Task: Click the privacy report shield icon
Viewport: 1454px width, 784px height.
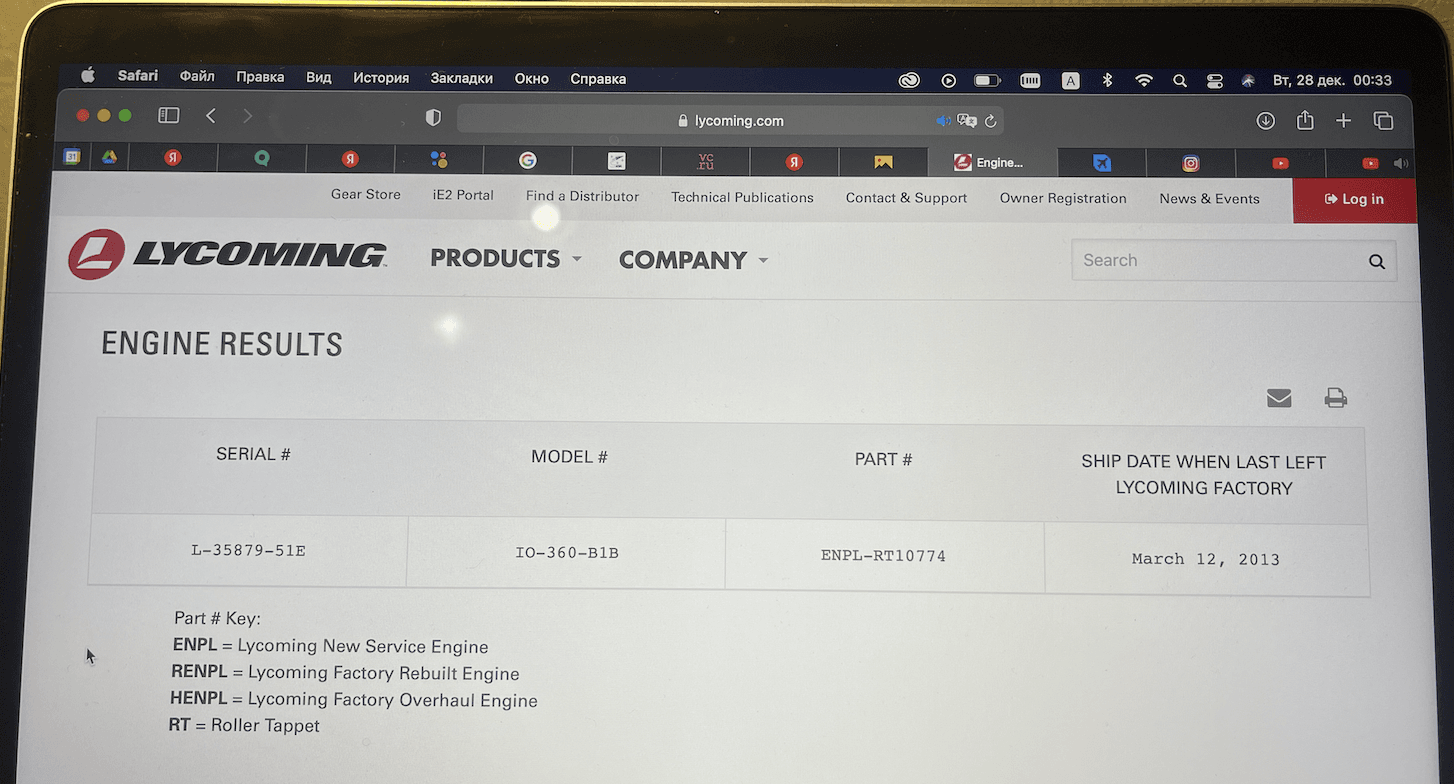Action: [x=433, y=118]
